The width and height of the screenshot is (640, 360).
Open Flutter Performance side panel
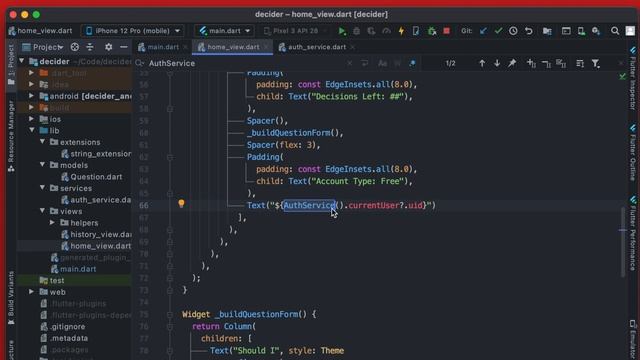point(633,233)
